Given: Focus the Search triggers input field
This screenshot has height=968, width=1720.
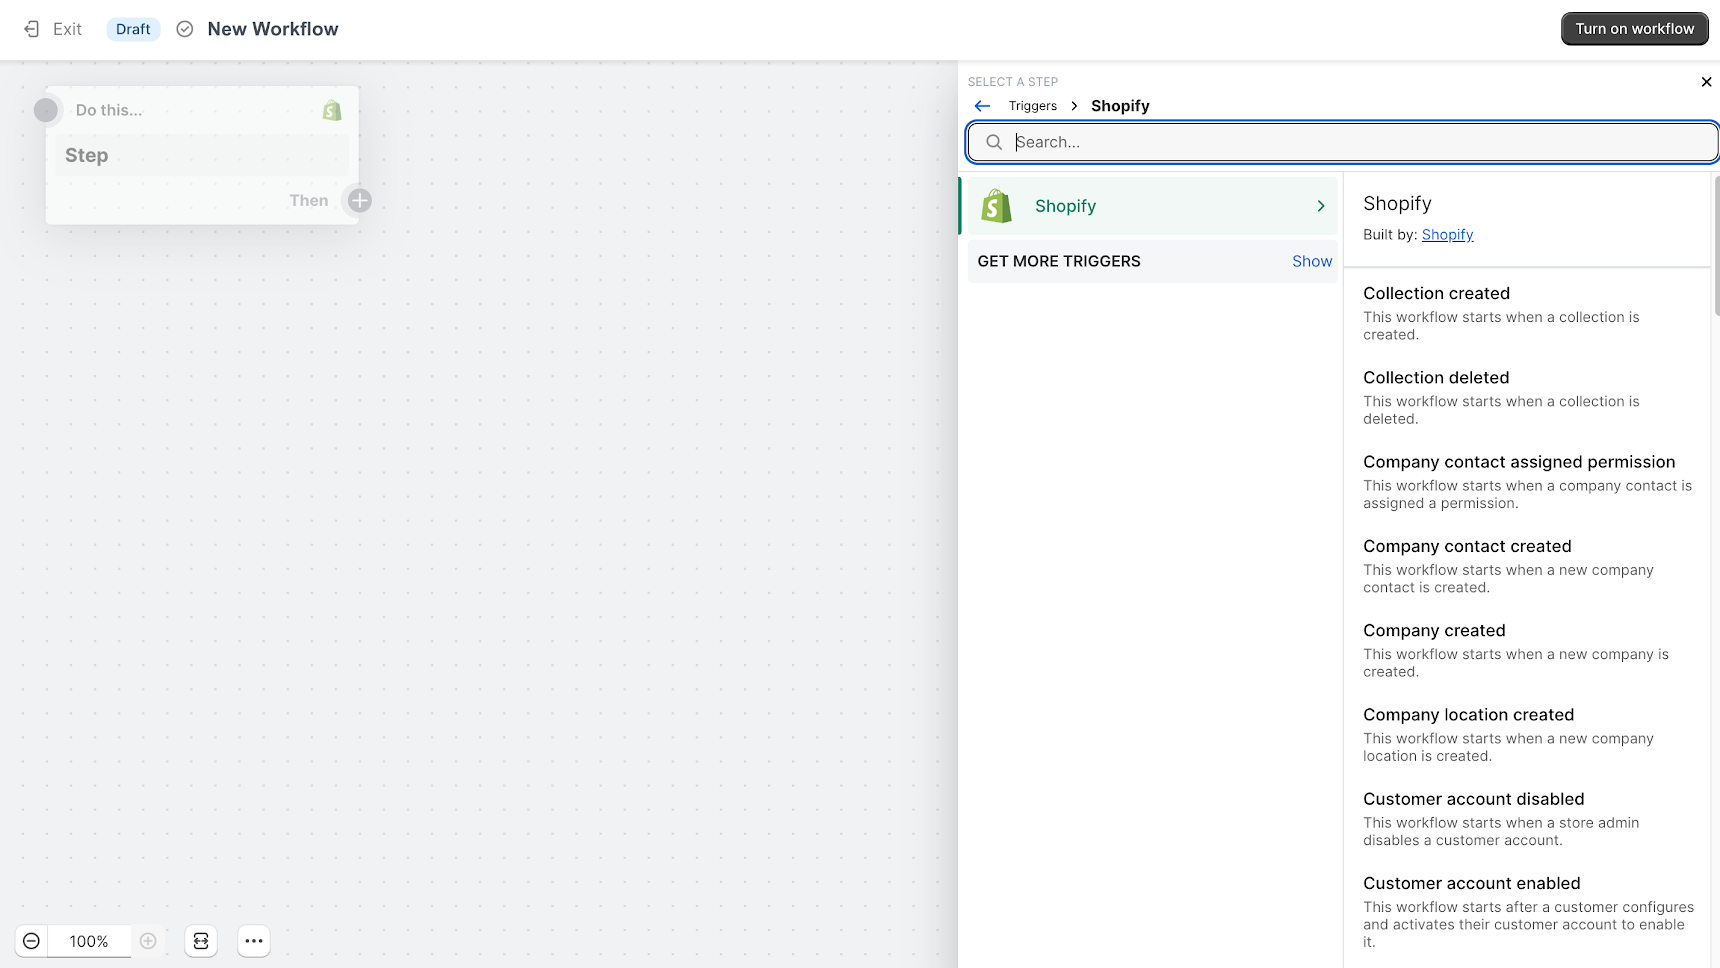Looking at the screenshot, I should pyautogui.click(x=1343, y=142).
